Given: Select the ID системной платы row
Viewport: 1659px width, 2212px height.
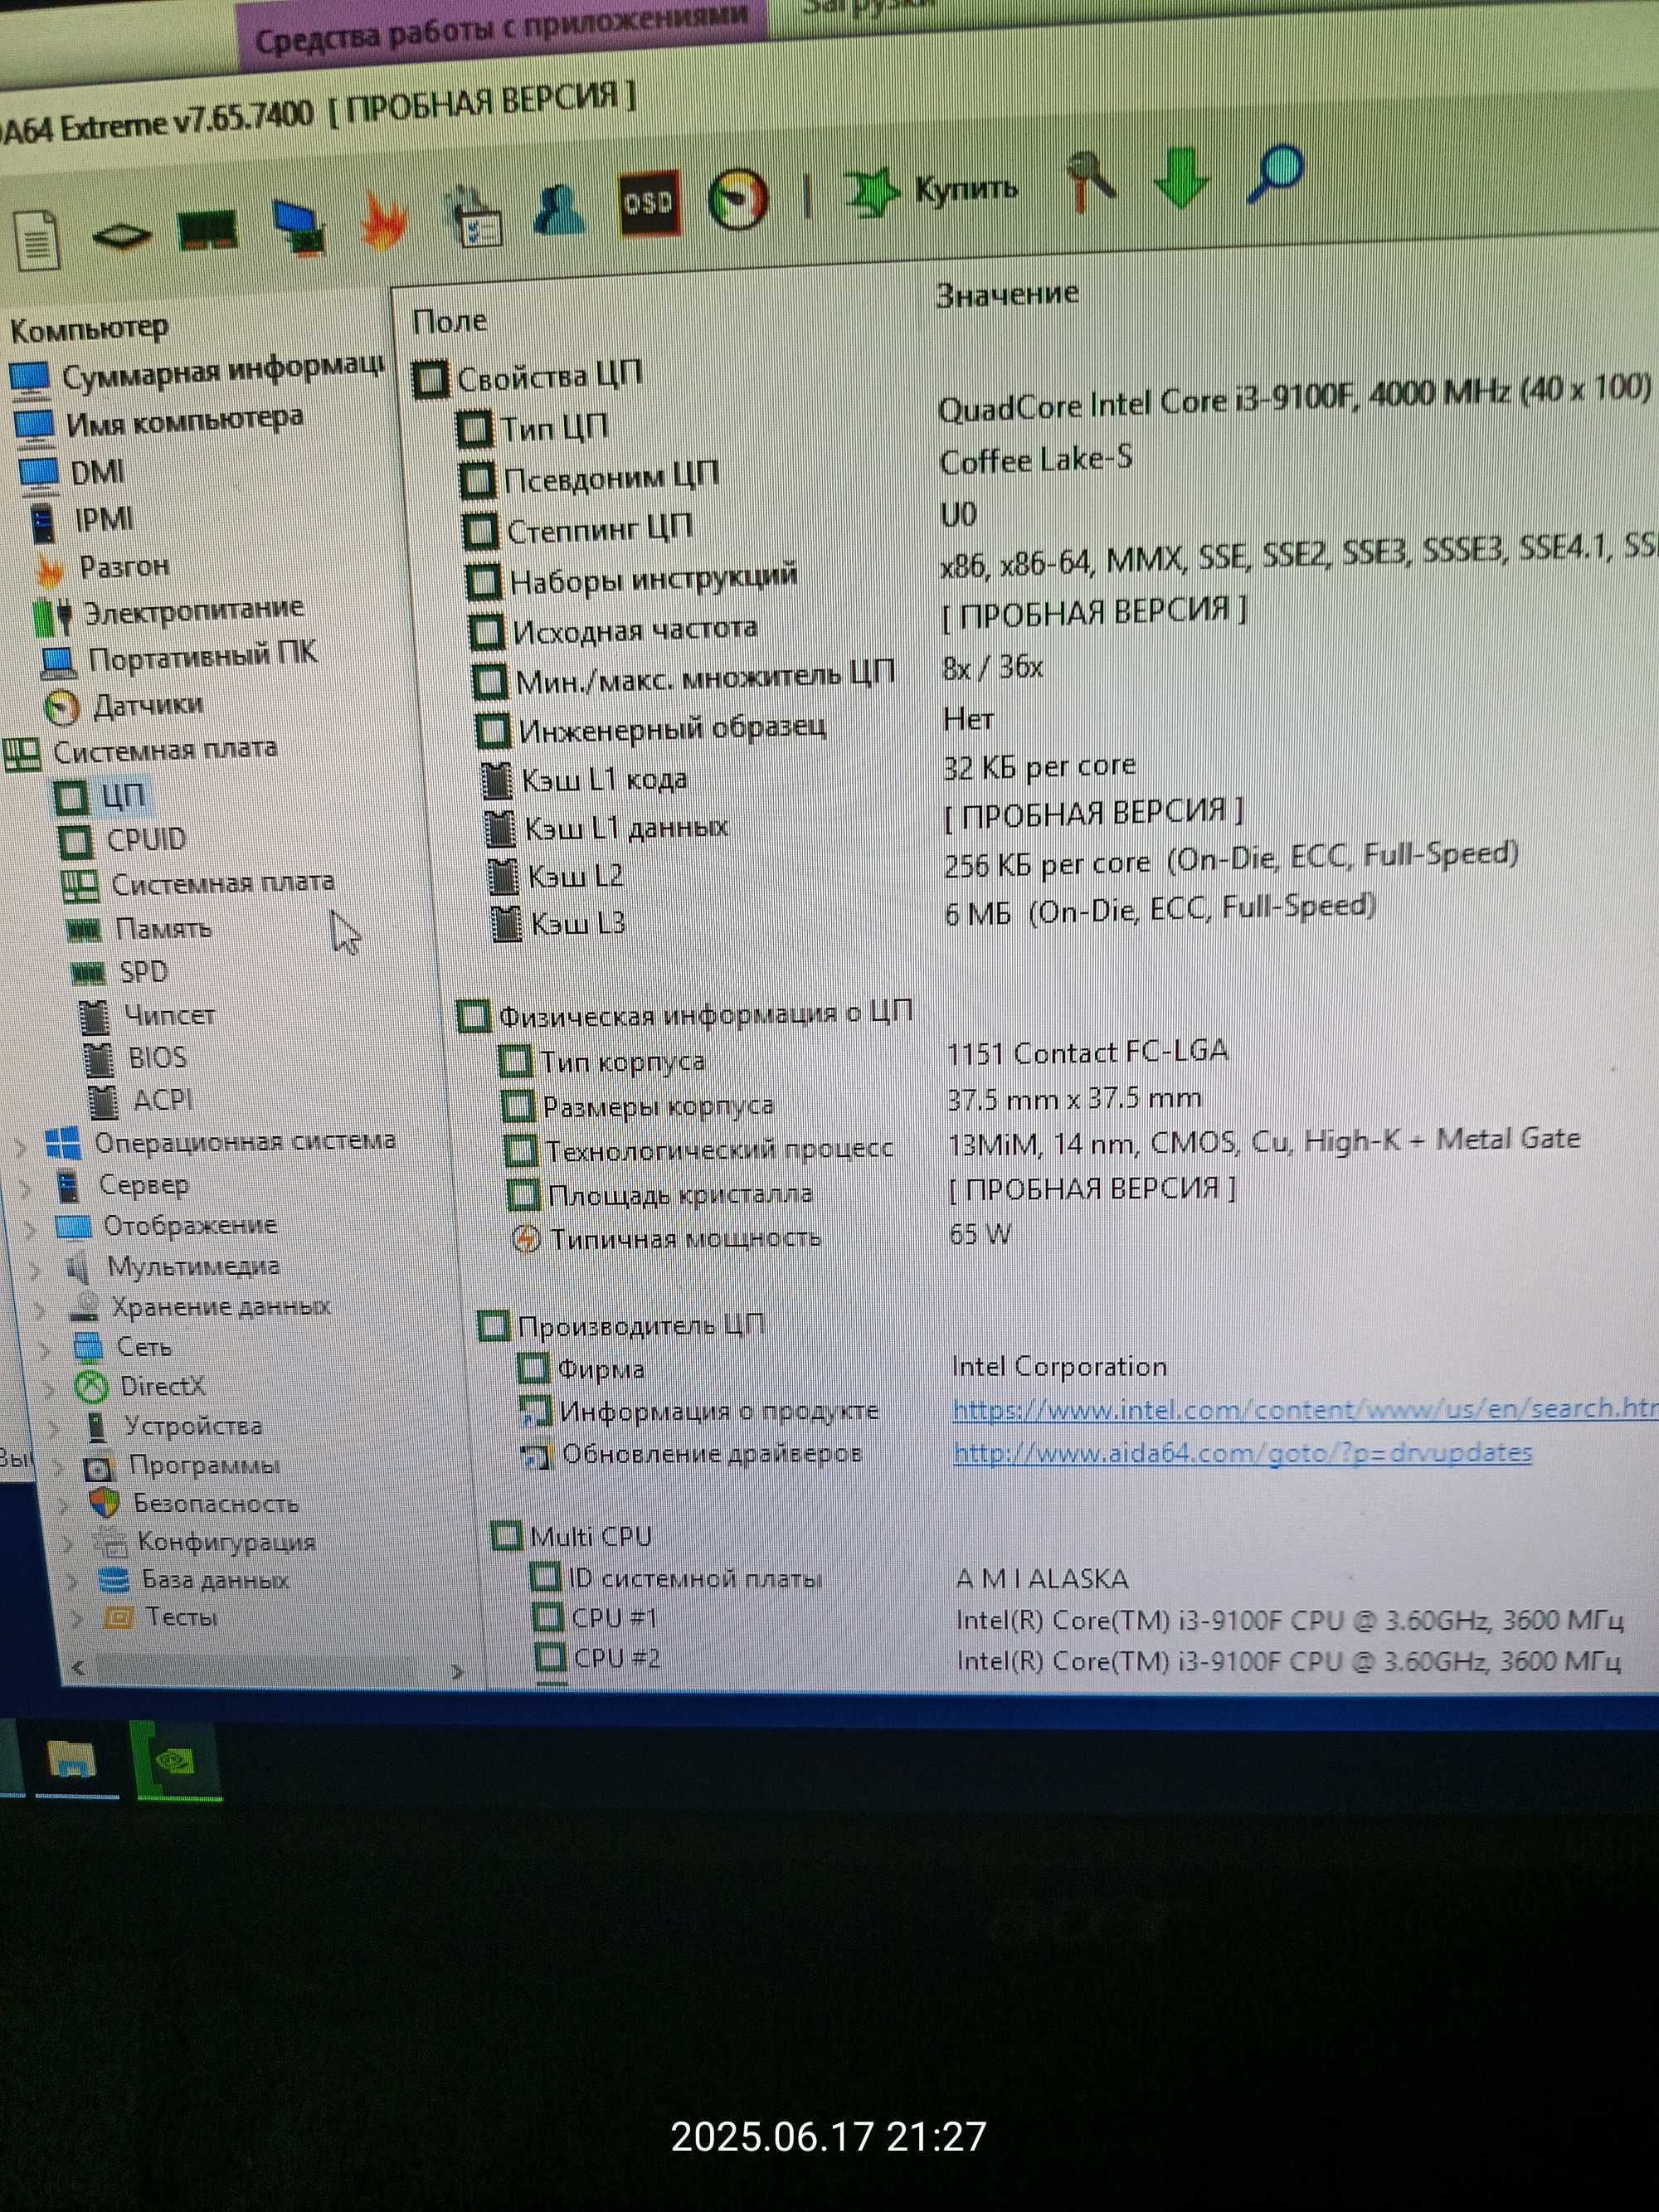Looking at the screenshot, I should [828, 1578].
